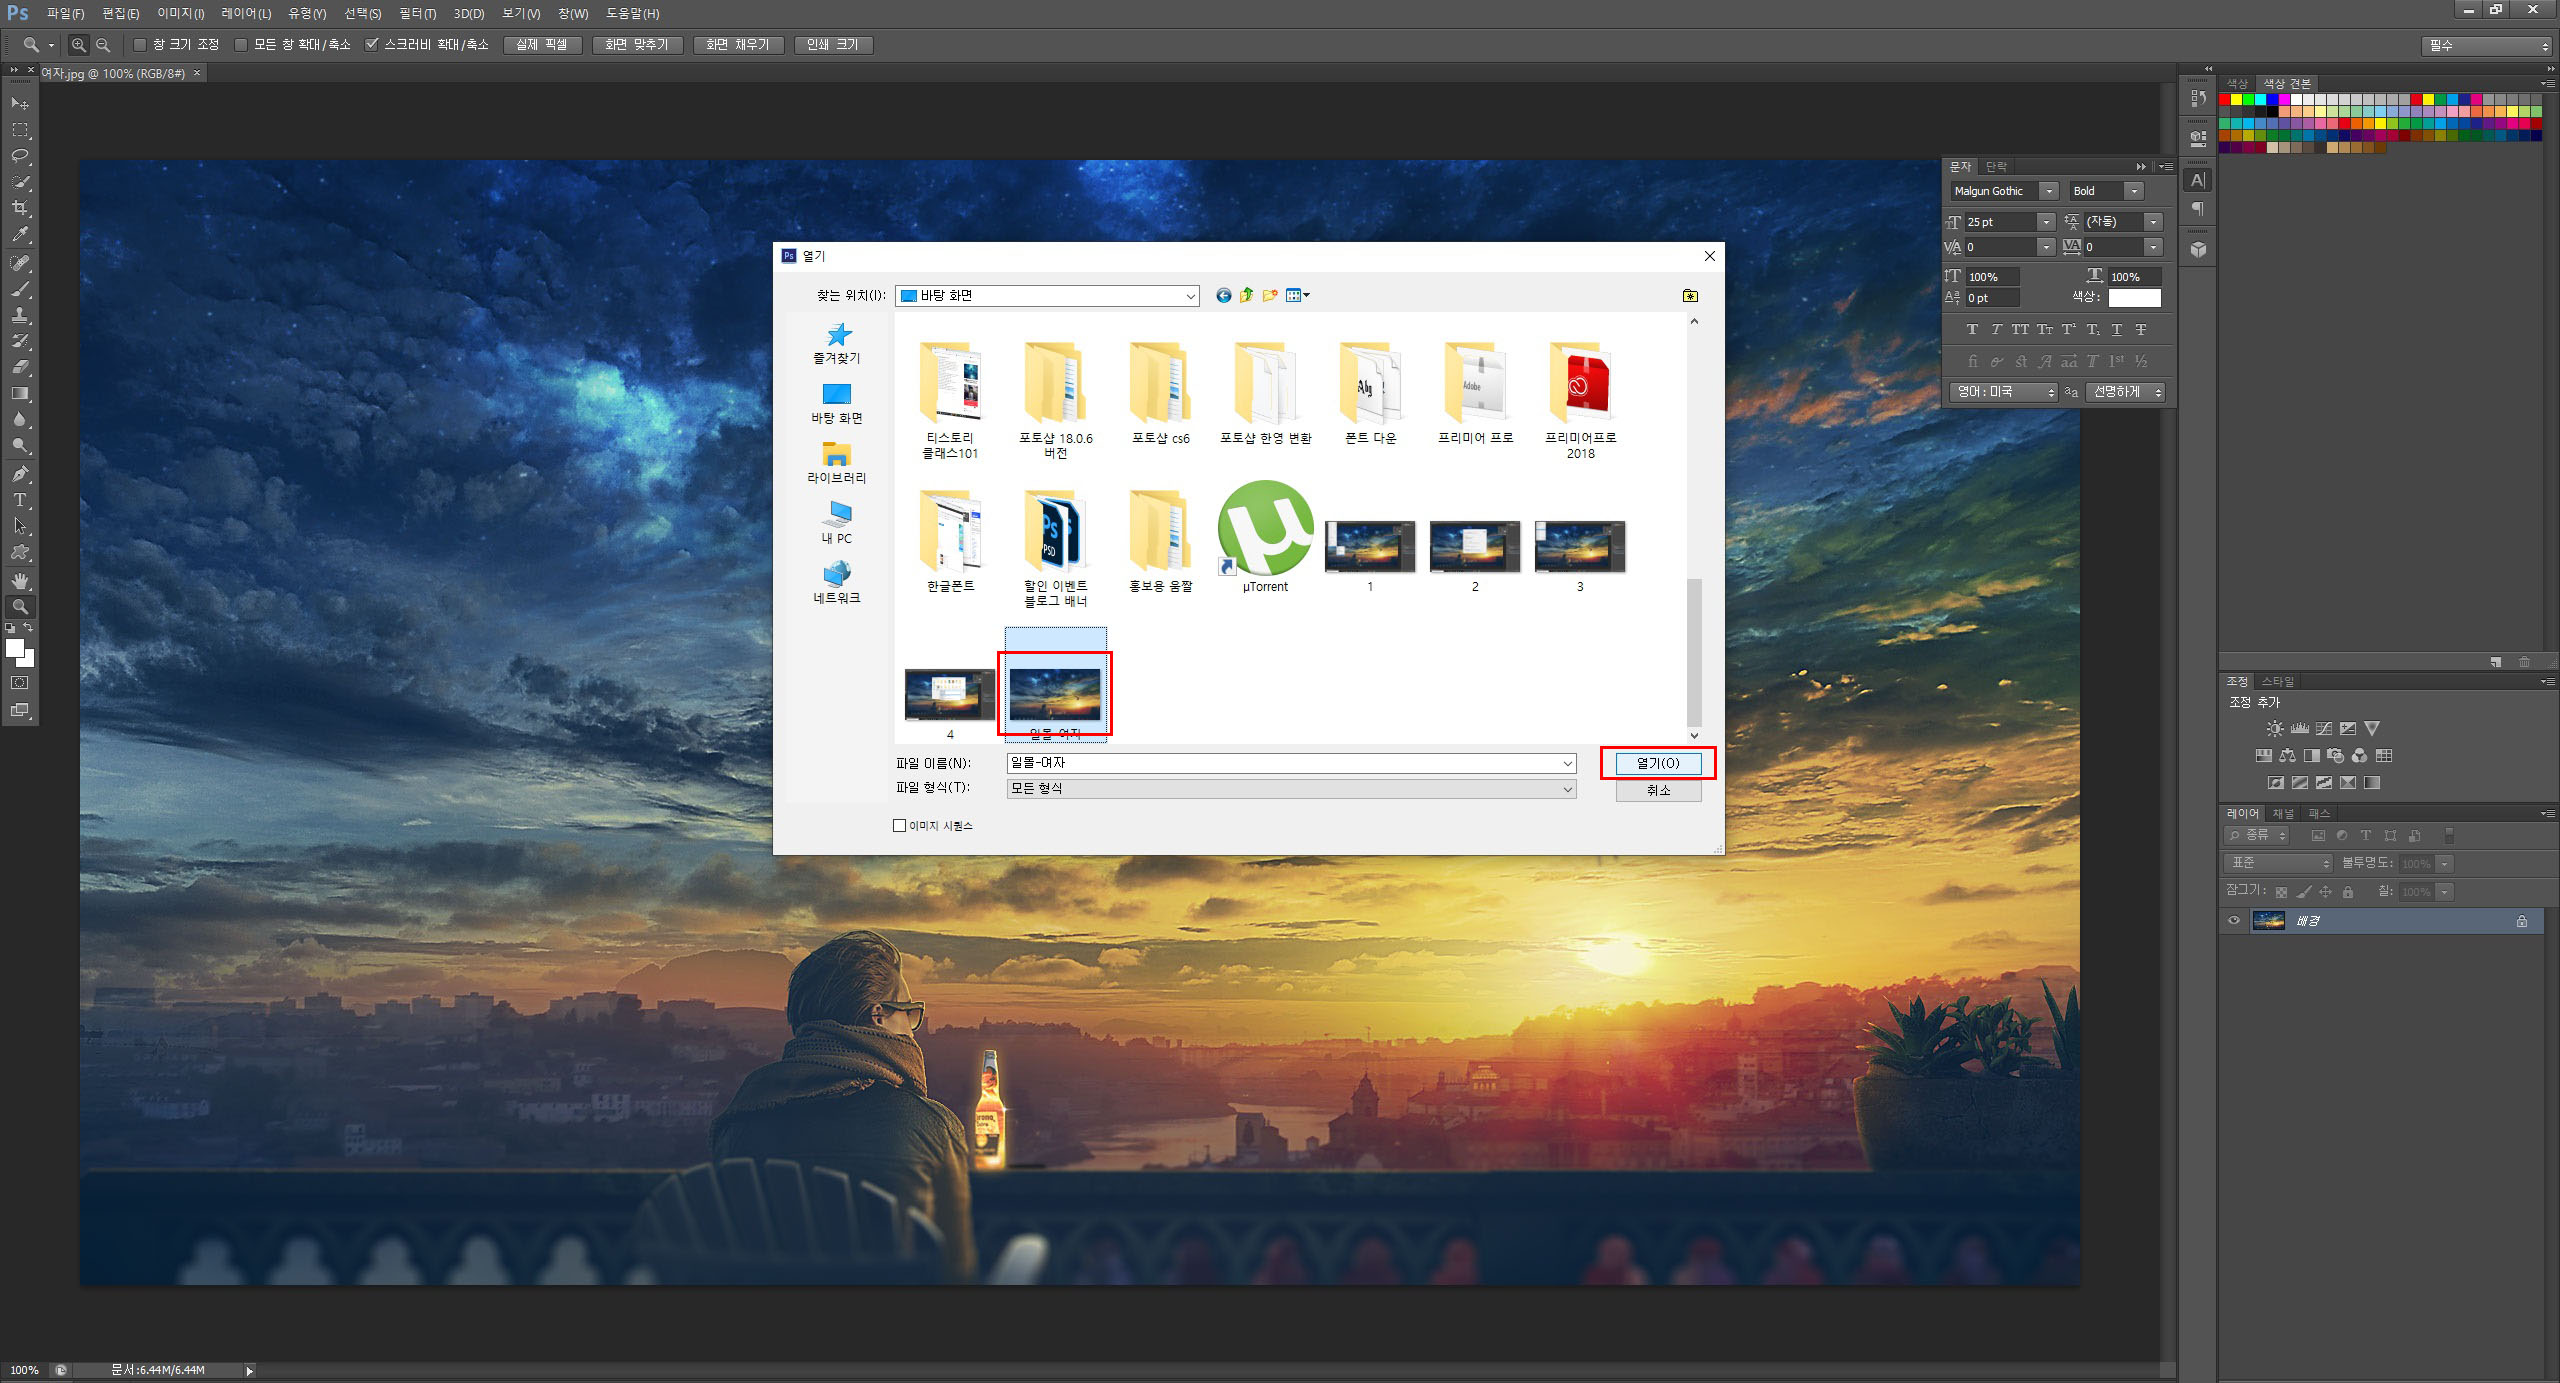Image resolution: width=2560 pixels, height=1383 pixels.
Task: Toggle 모든 창 확대/축소 checkbox
Action: [x=241, y=45]
